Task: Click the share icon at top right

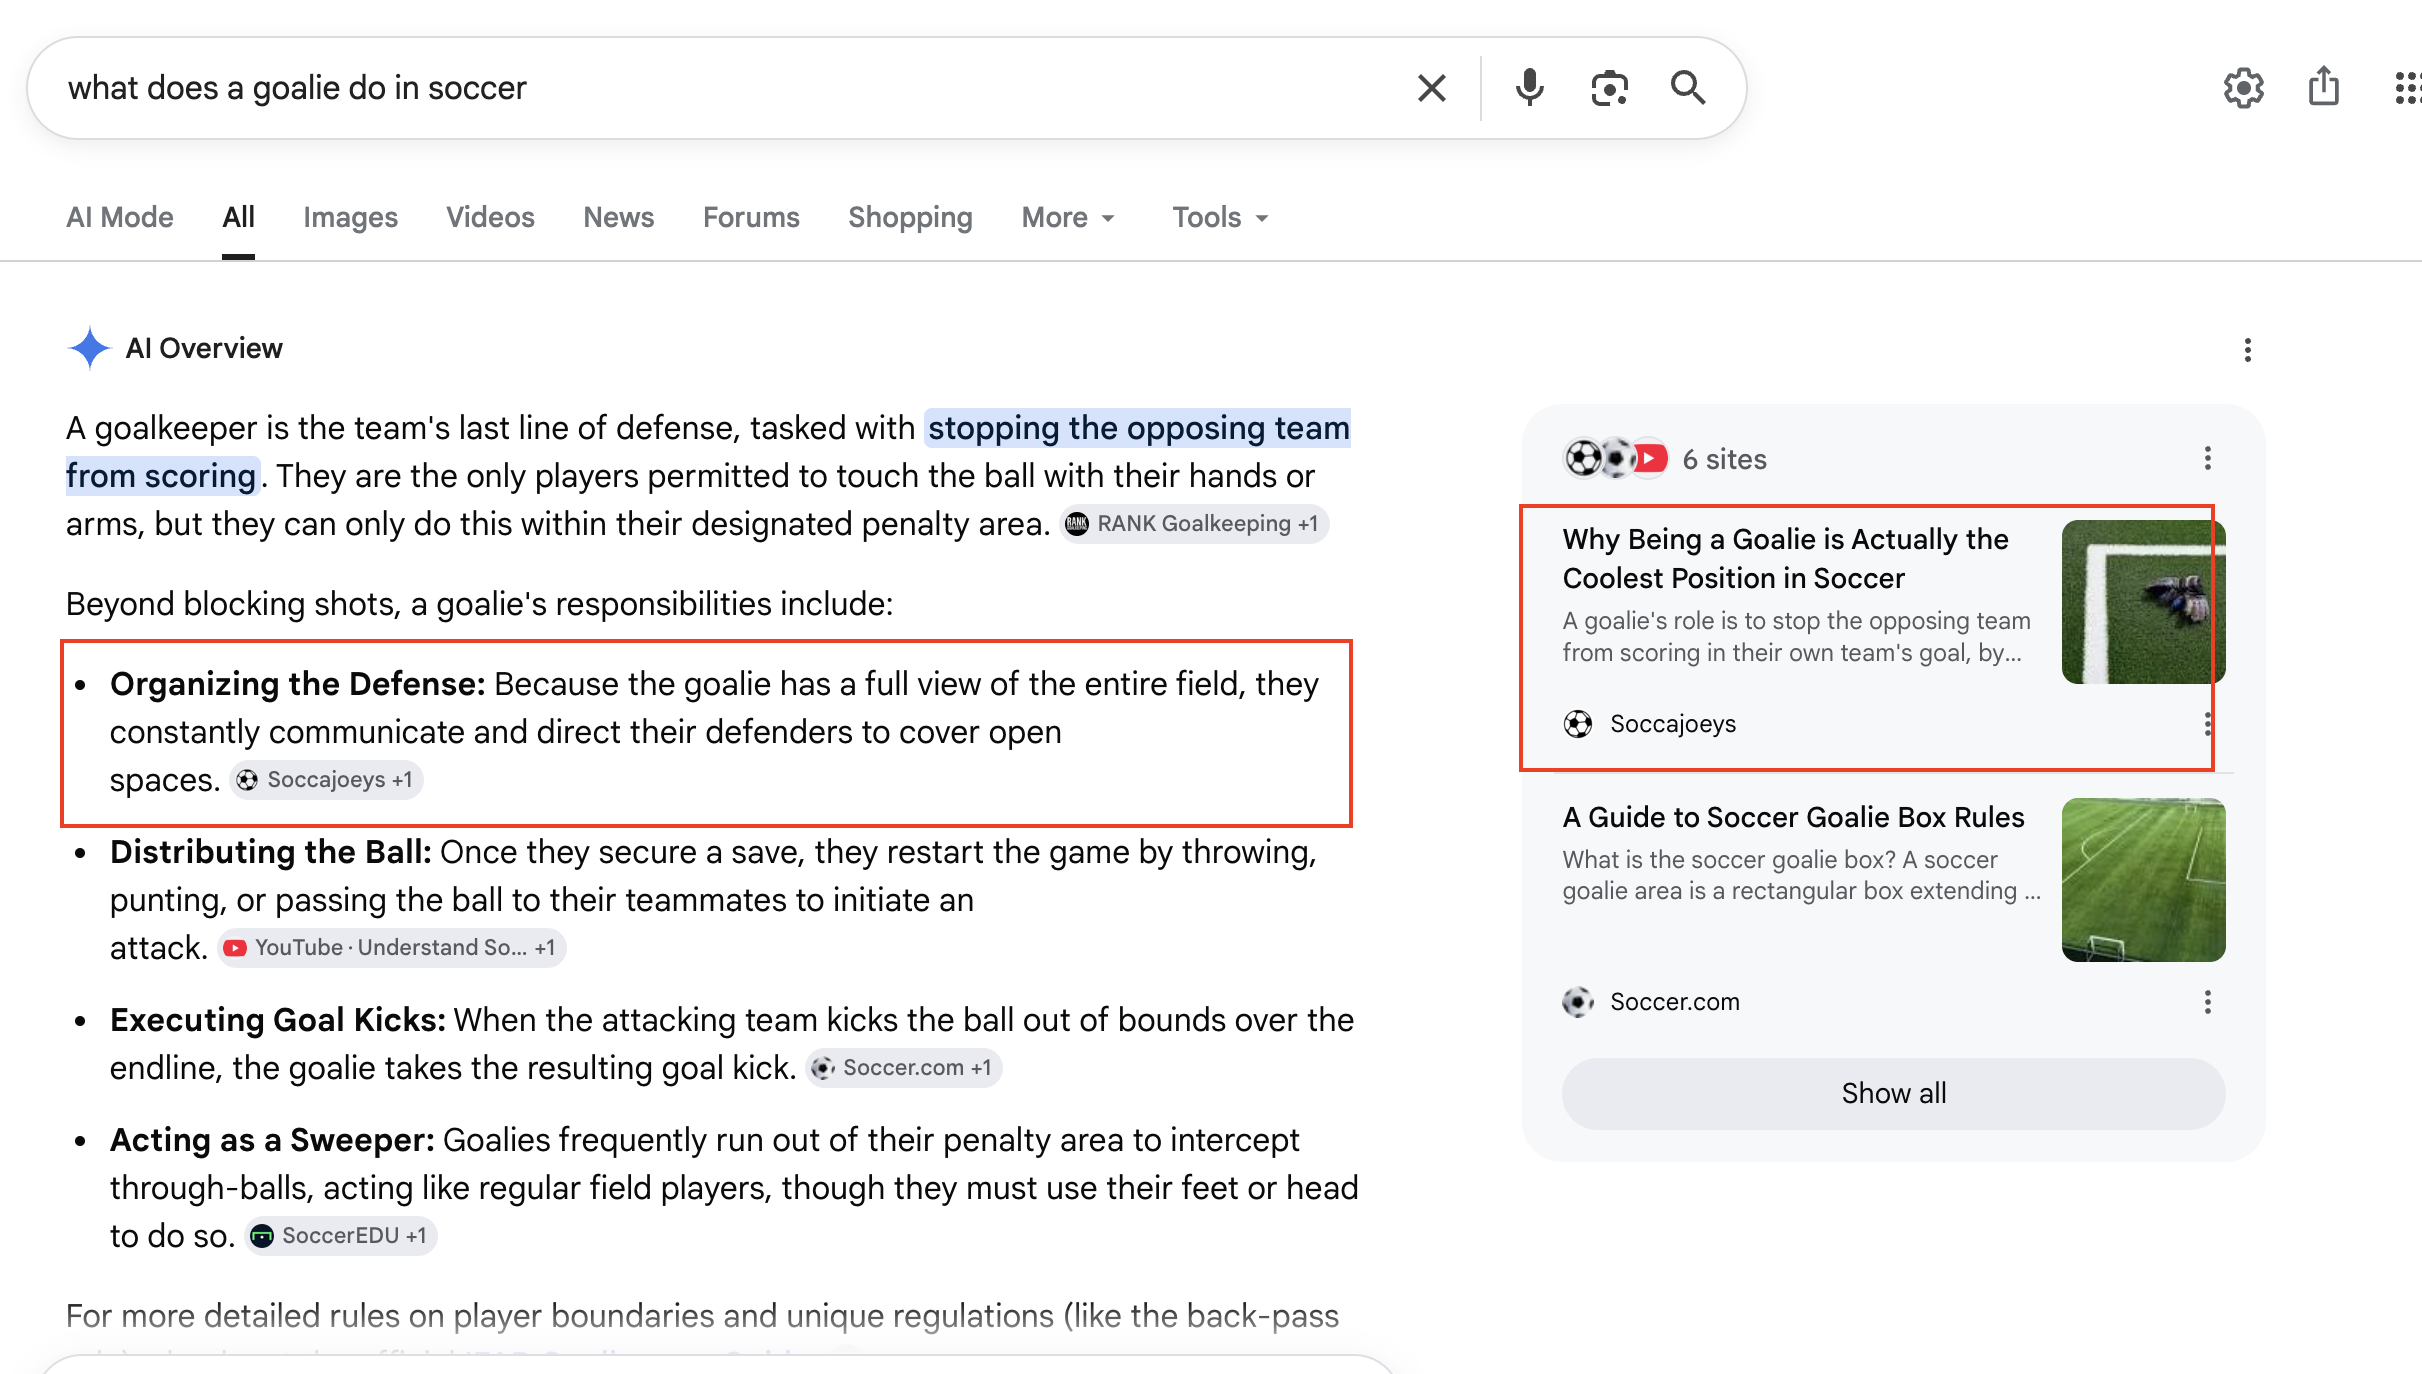Action: pos(2323,87)
